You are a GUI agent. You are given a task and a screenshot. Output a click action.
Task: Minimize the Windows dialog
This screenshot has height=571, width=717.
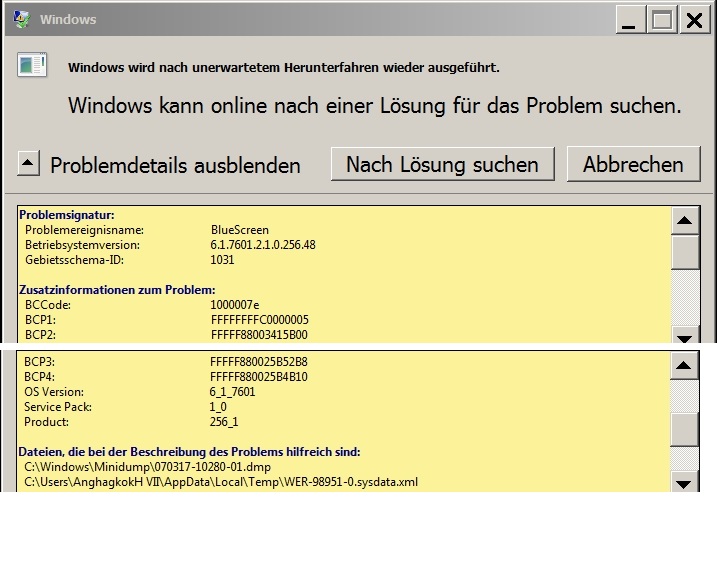pos(630,20)
